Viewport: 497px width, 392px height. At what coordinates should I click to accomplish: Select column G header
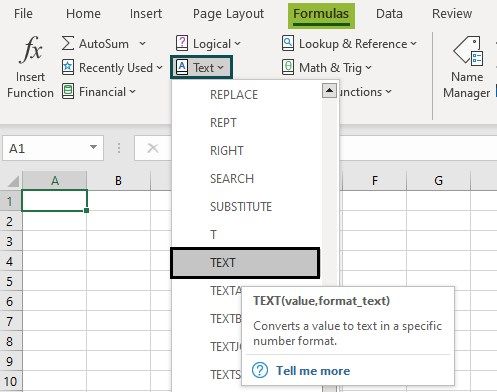click(x=438, y=181)
